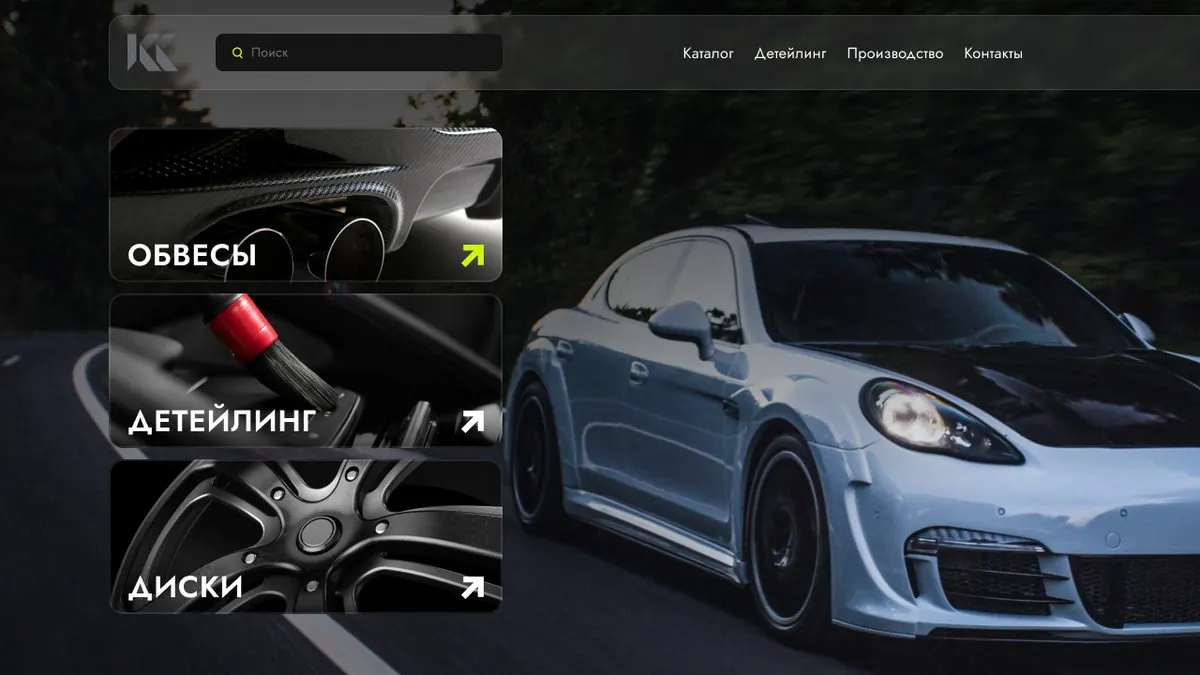
Task: Click the green arrow on the ОБВЕСЫ card
Action: (472, 256)
